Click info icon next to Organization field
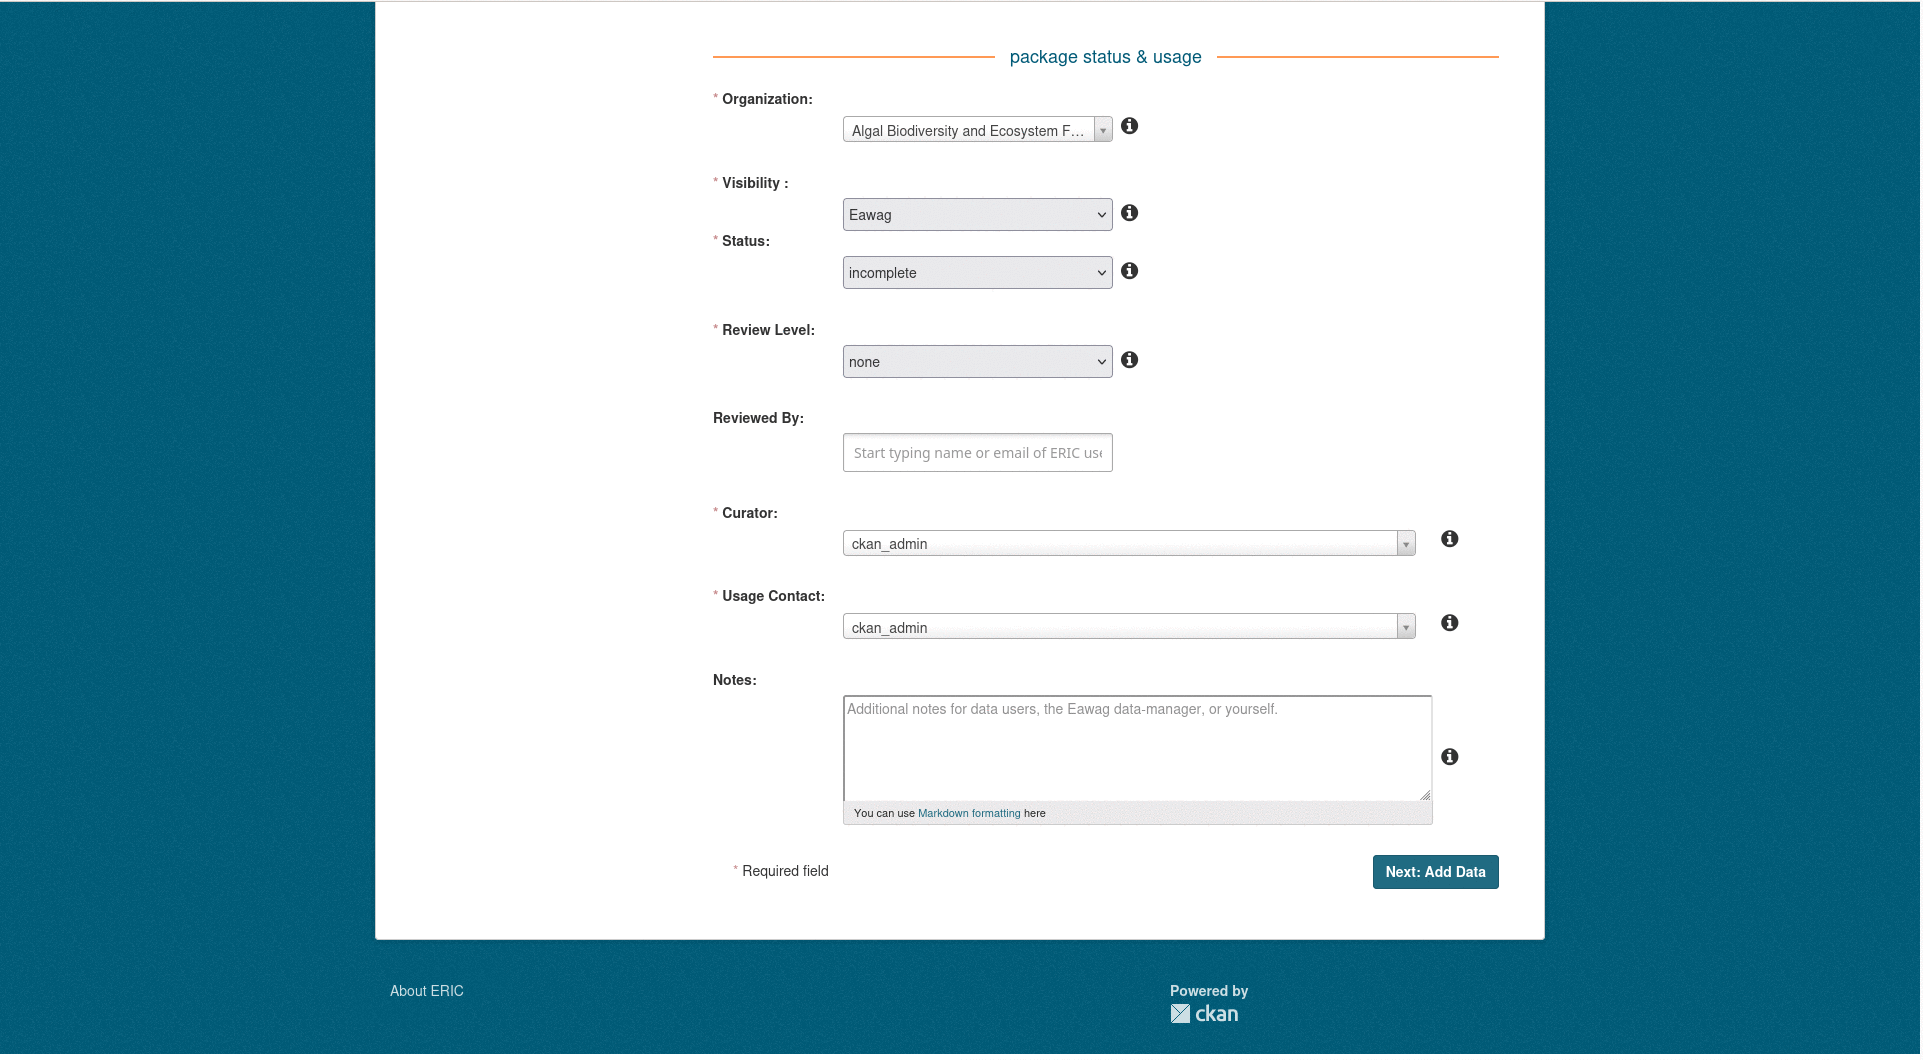Viewport: 1923px width, 1060px height. click(x=1129, y=126)
